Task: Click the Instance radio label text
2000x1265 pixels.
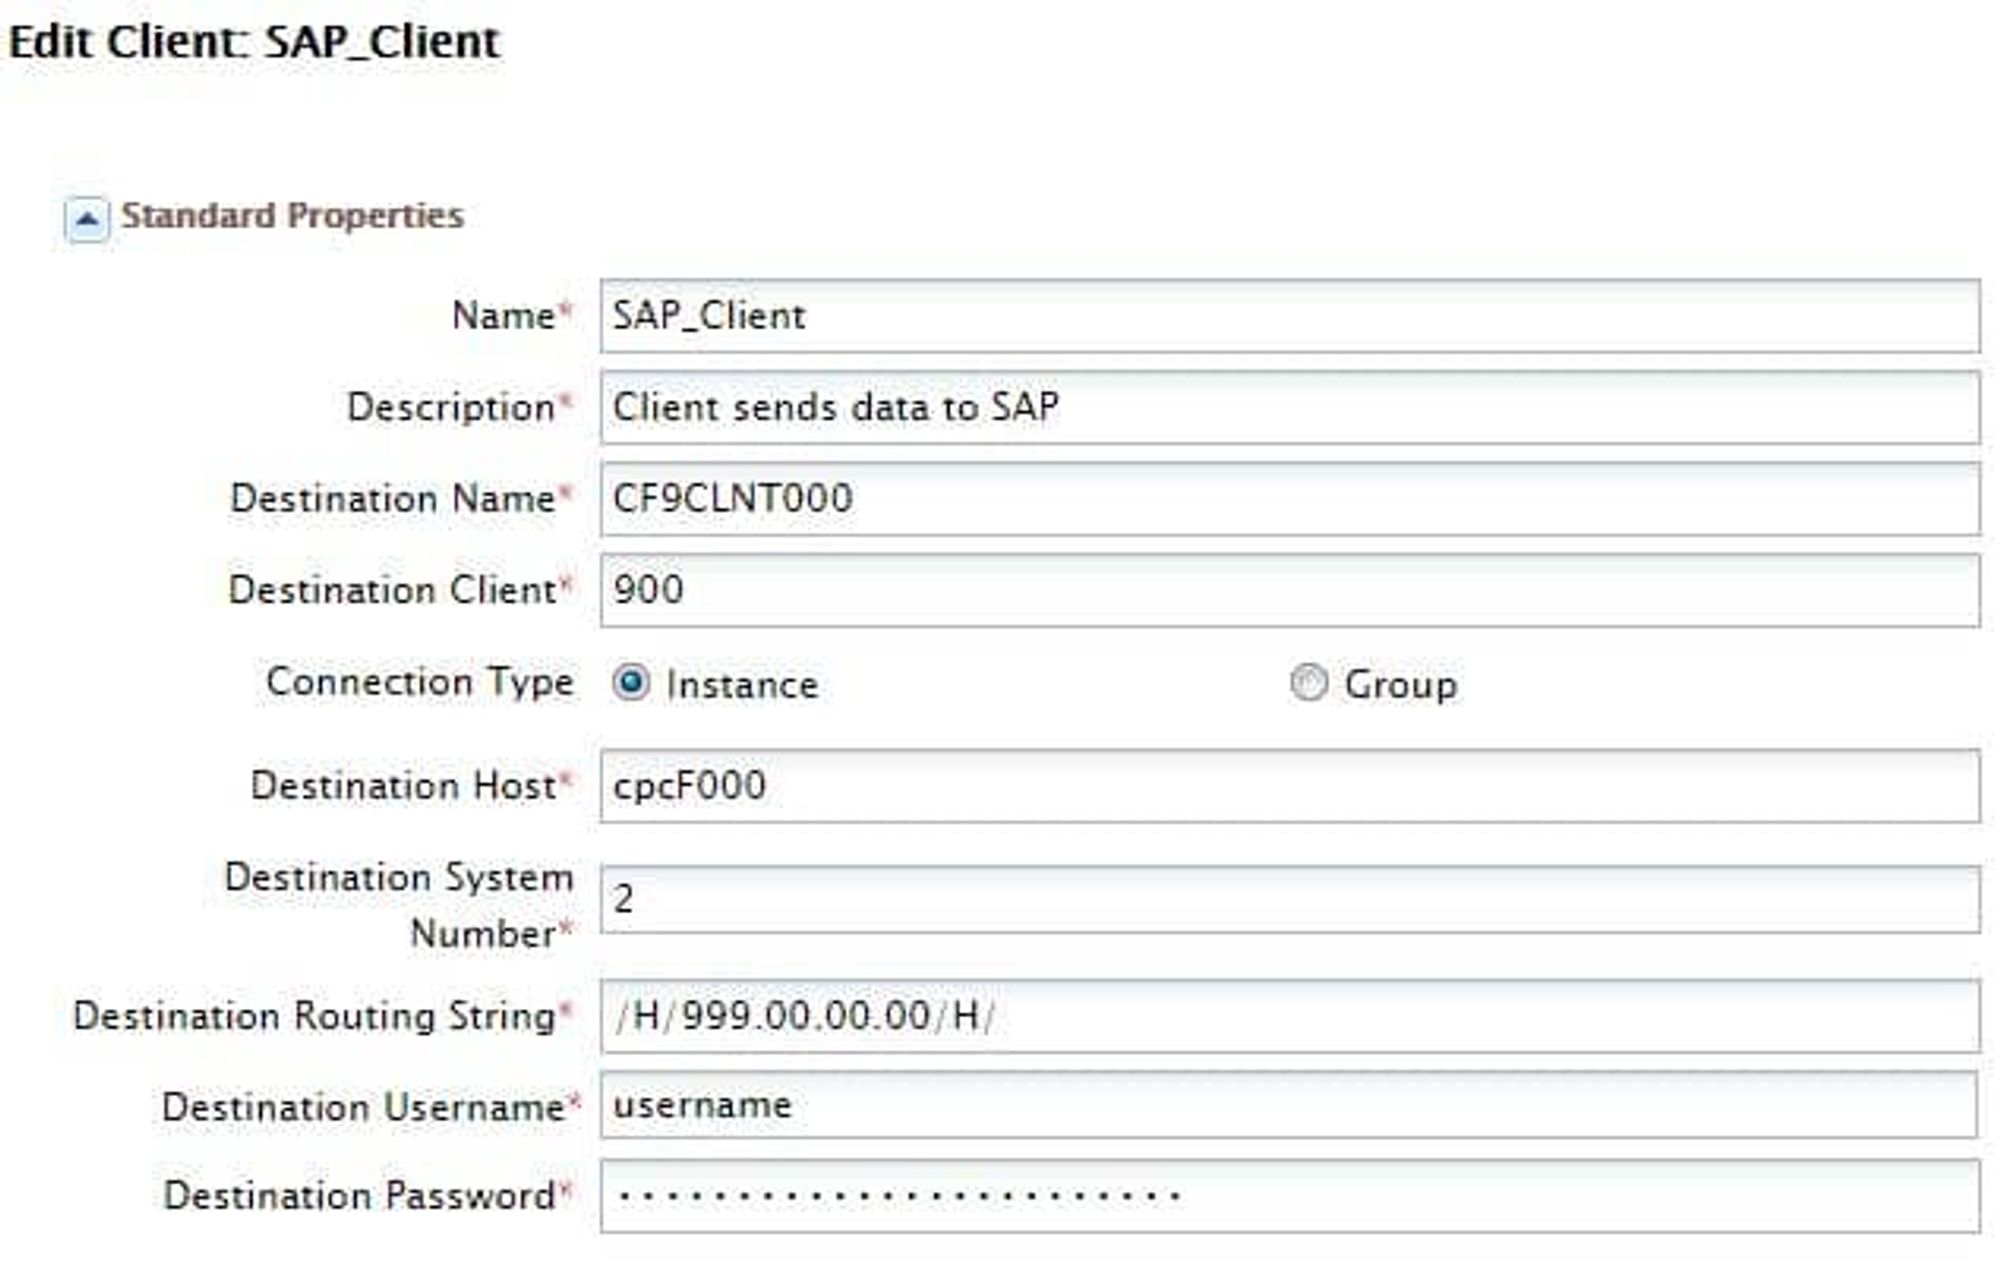Action: (x=742, y=685)
